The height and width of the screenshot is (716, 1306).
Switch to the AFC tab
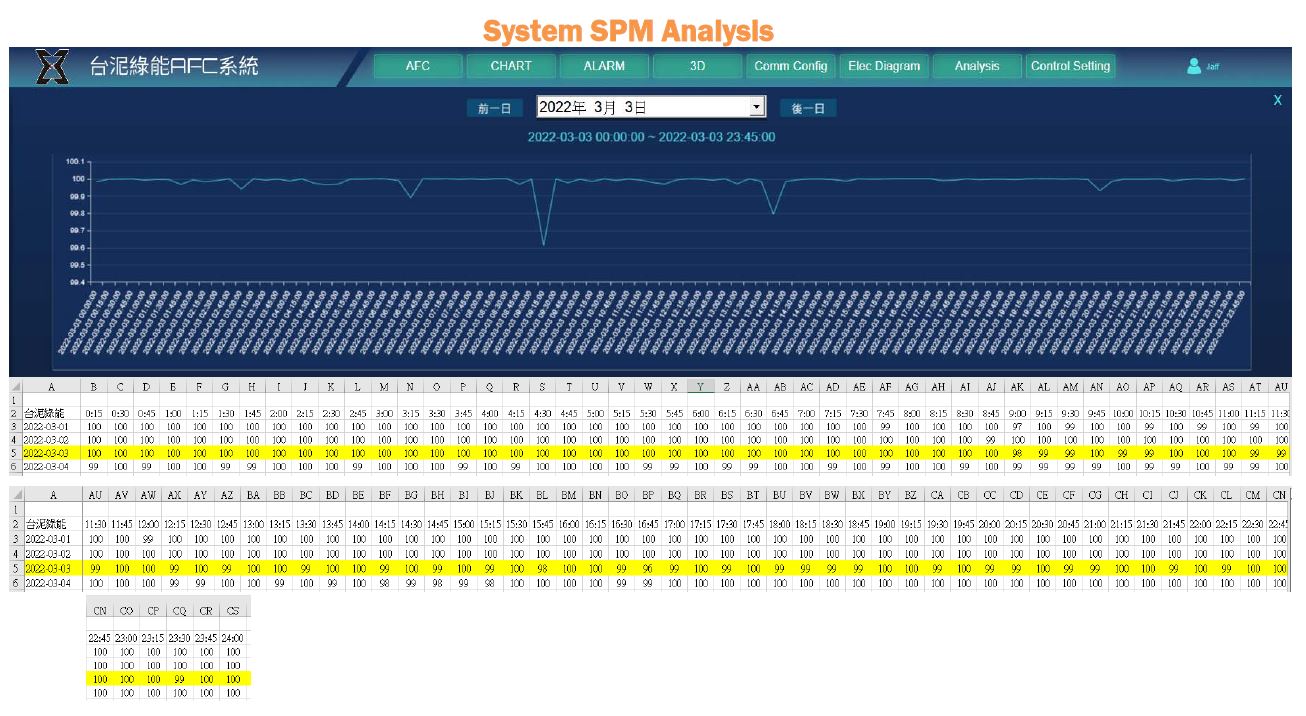(x=418, y=66)
